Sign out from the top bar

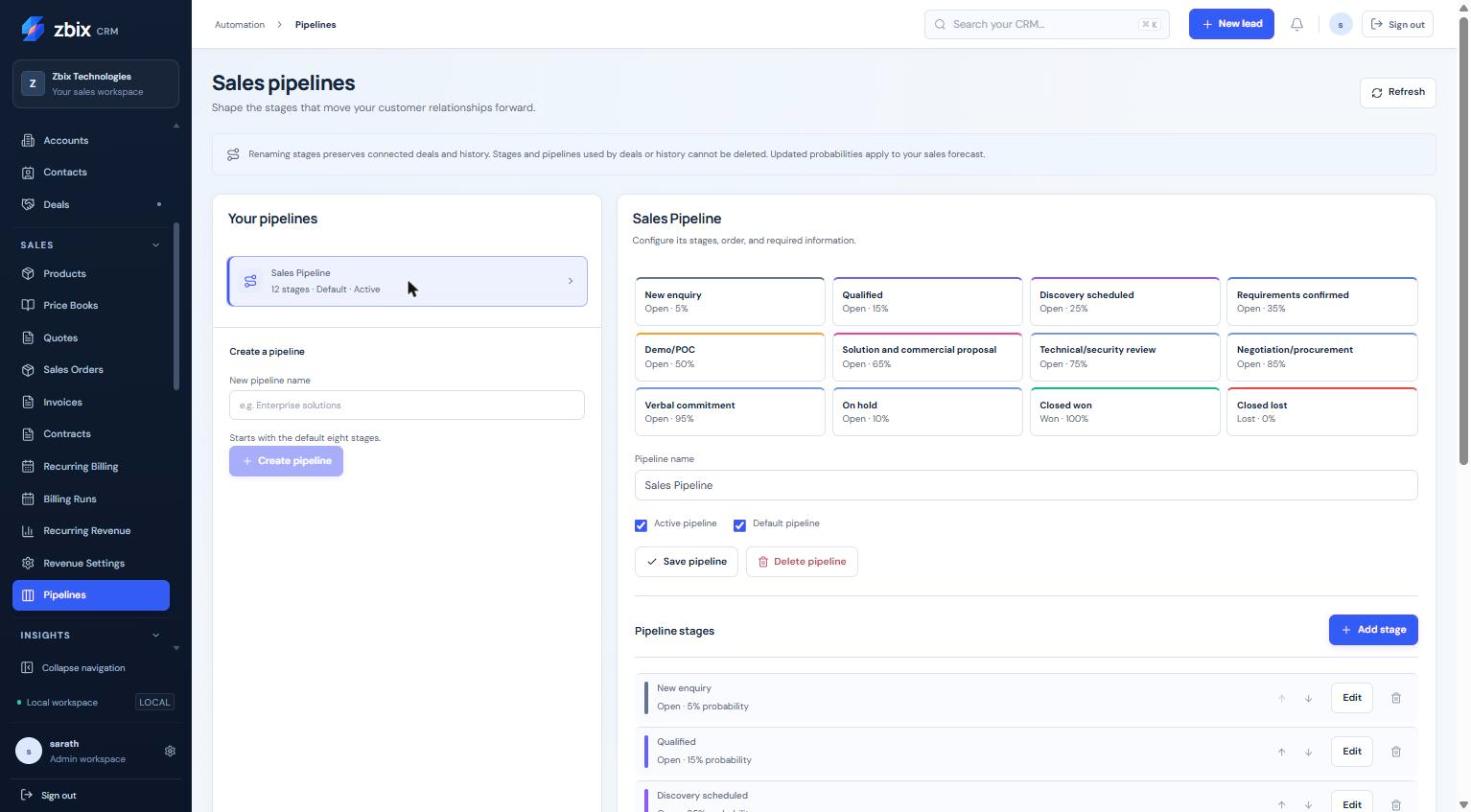(1398, 24)
